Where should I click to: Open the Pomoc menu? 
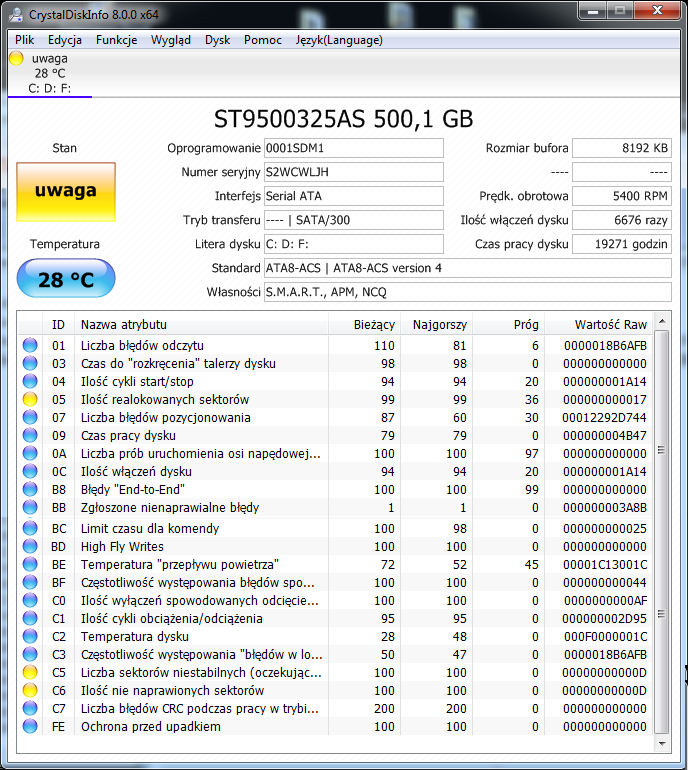[x=263, y=40]
